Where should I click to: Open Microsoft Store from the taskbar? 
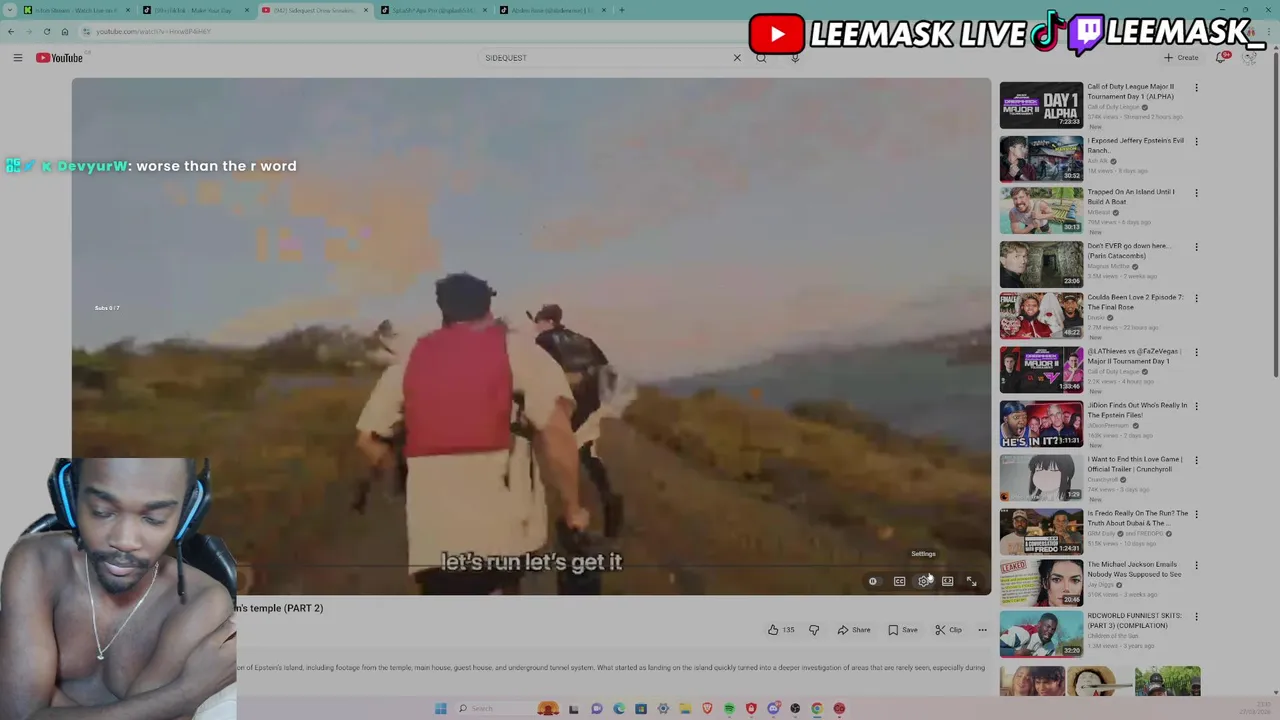click(x=641, y=708)
